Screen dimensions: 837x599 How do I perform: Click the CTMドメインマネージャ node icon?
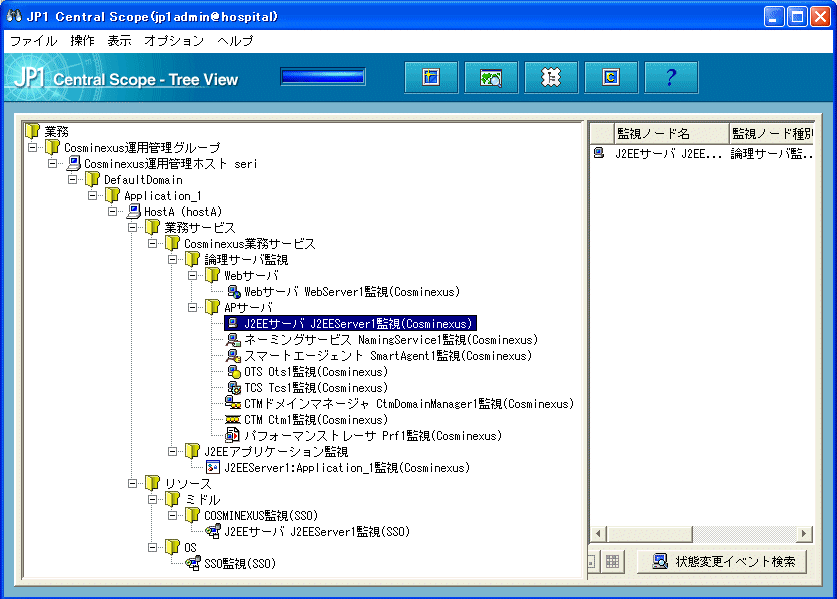click(233, 403)
